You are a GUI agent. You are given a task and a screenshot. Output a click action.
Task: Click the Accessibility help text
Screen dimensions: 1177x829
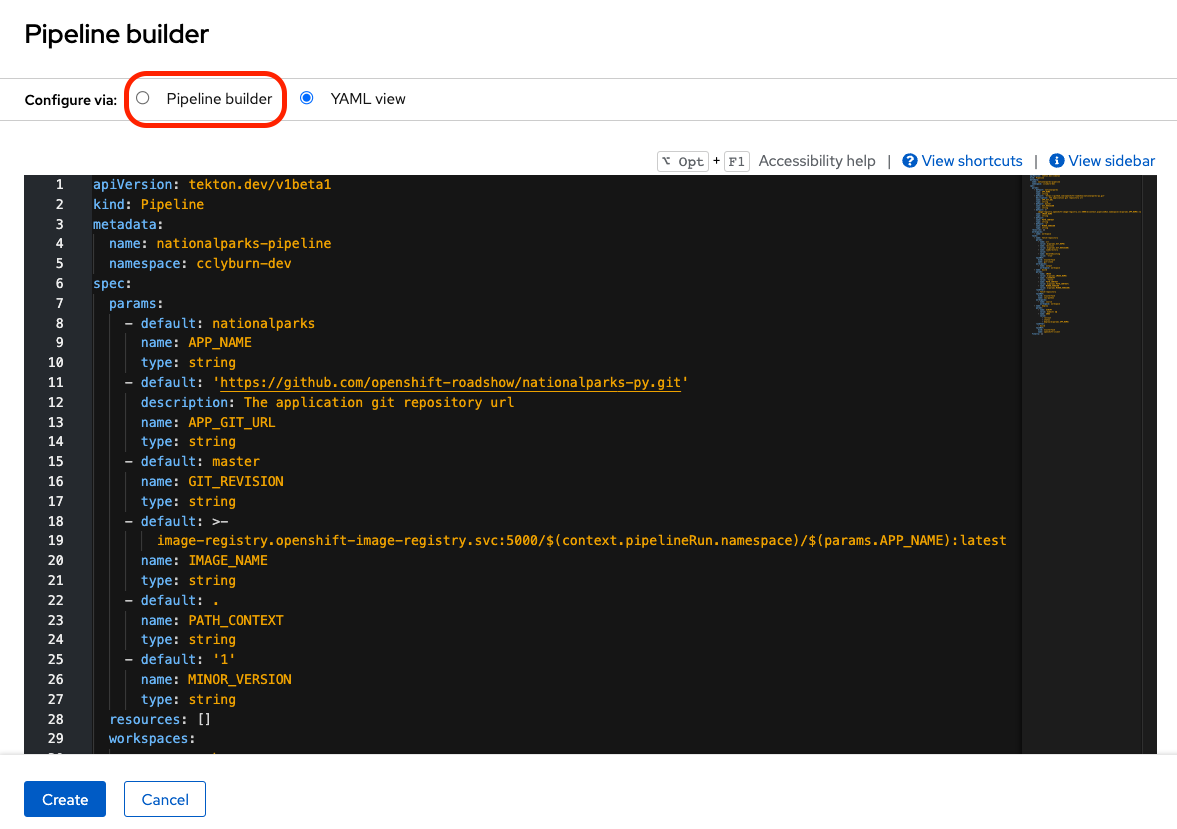click(817, 161)
